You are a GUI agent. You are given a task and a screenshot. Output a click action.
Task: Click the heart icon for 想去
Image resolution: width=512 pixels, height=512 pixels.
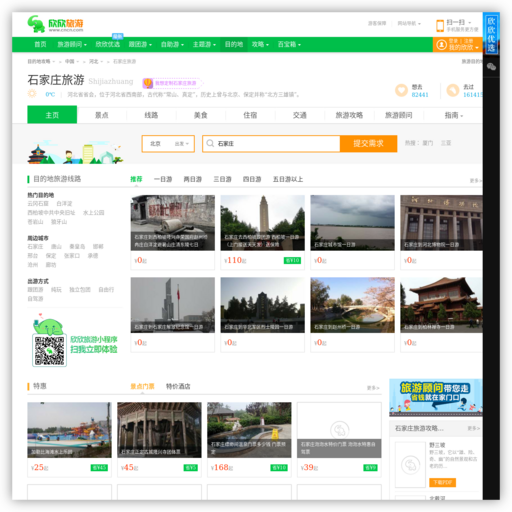coord(401,90)
